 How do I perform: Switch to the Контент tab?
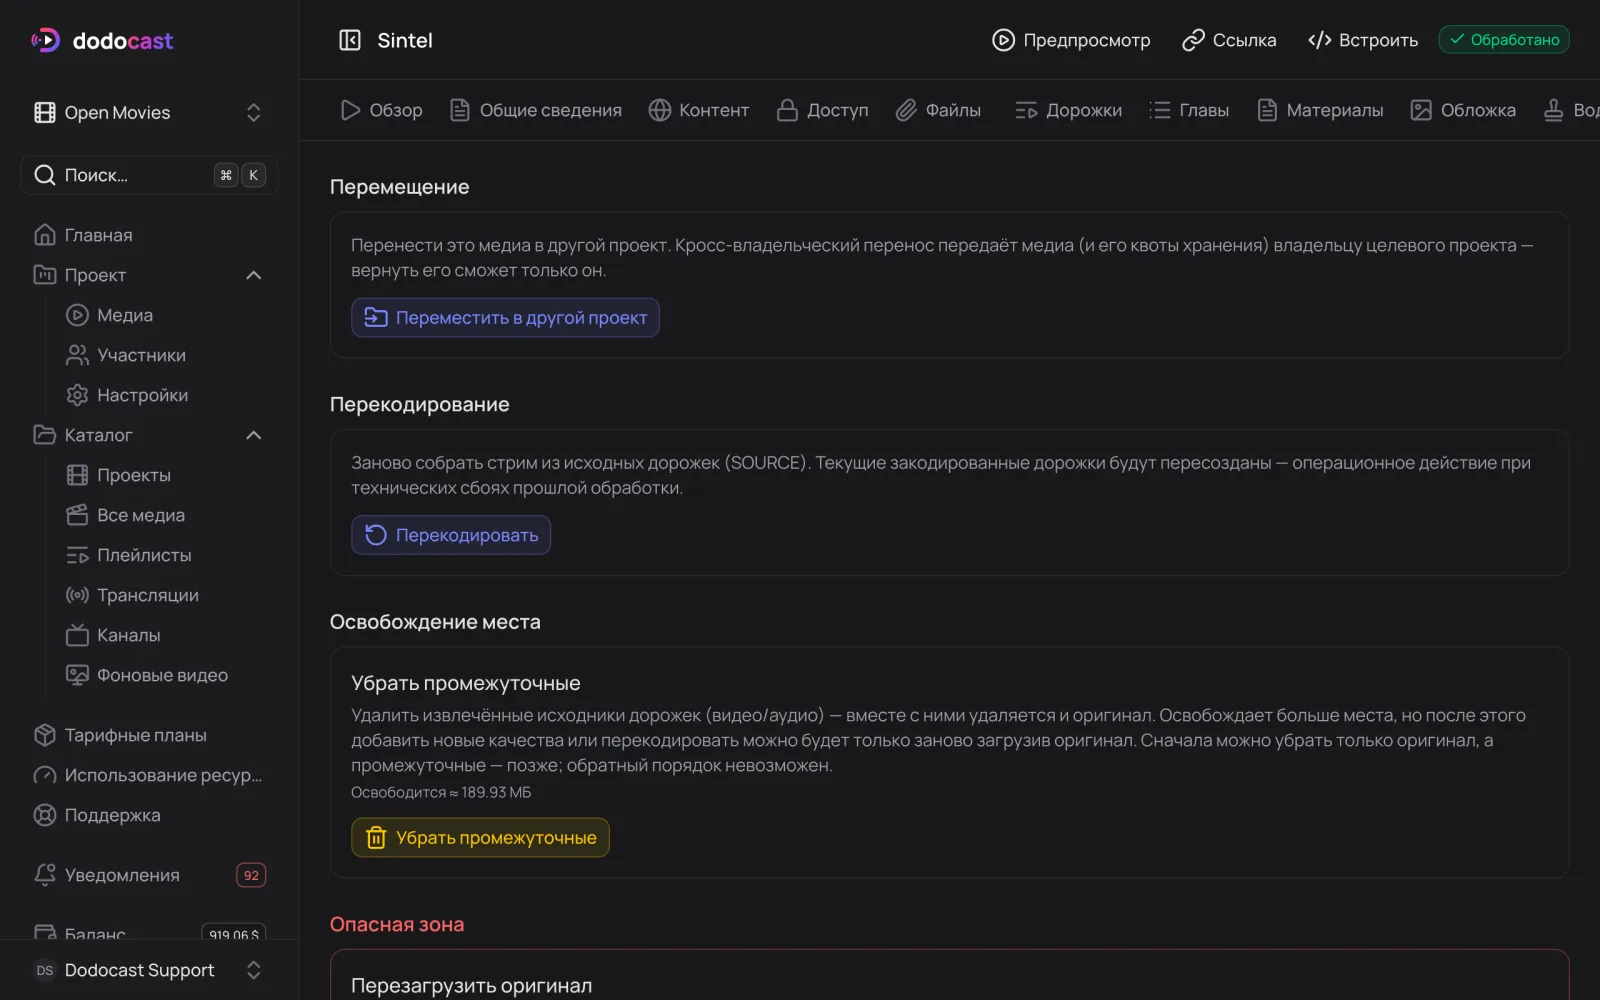[x=698, y=110]
